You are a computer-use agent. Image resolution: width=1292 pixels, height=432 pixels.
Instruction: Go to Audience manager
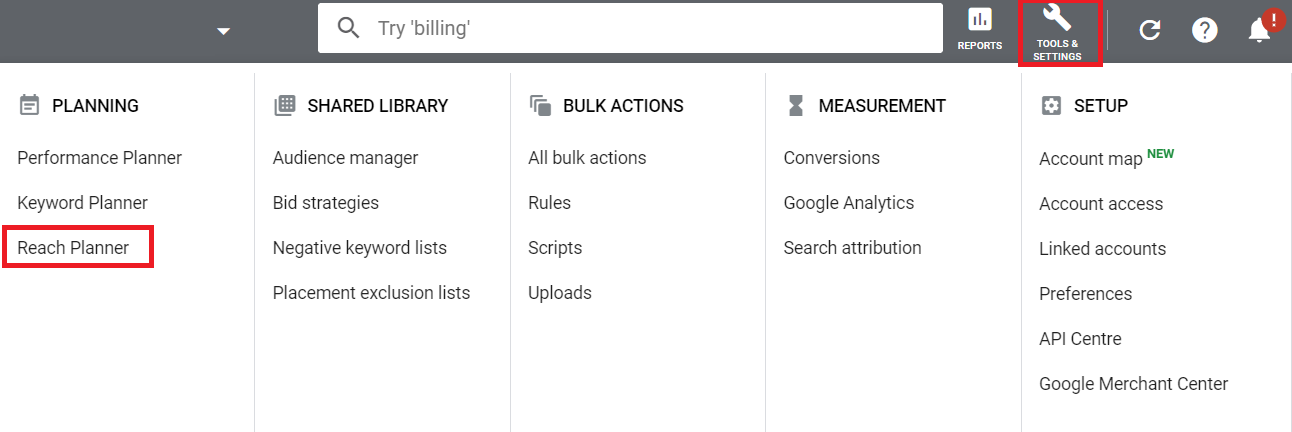point(345,158)
